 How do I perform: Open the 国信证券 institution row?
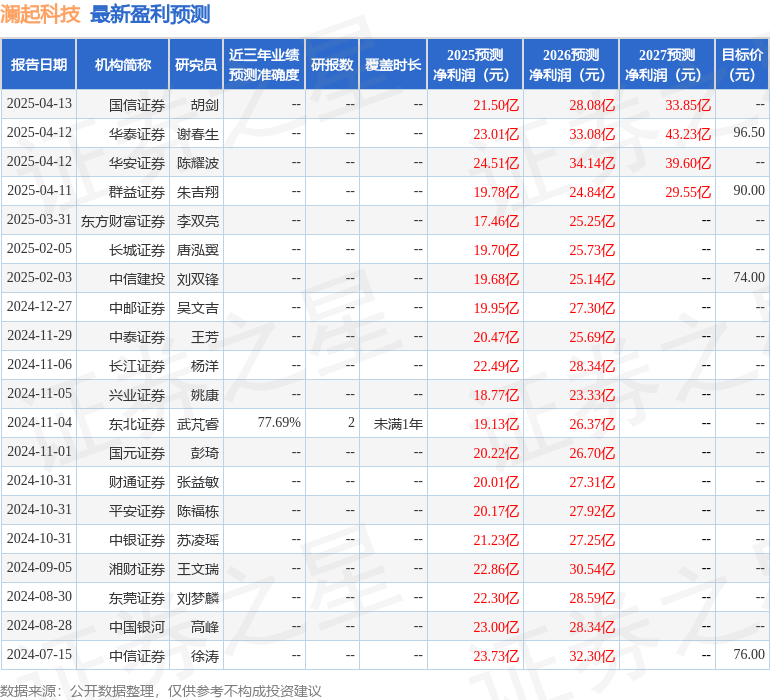tap(137, 104)
